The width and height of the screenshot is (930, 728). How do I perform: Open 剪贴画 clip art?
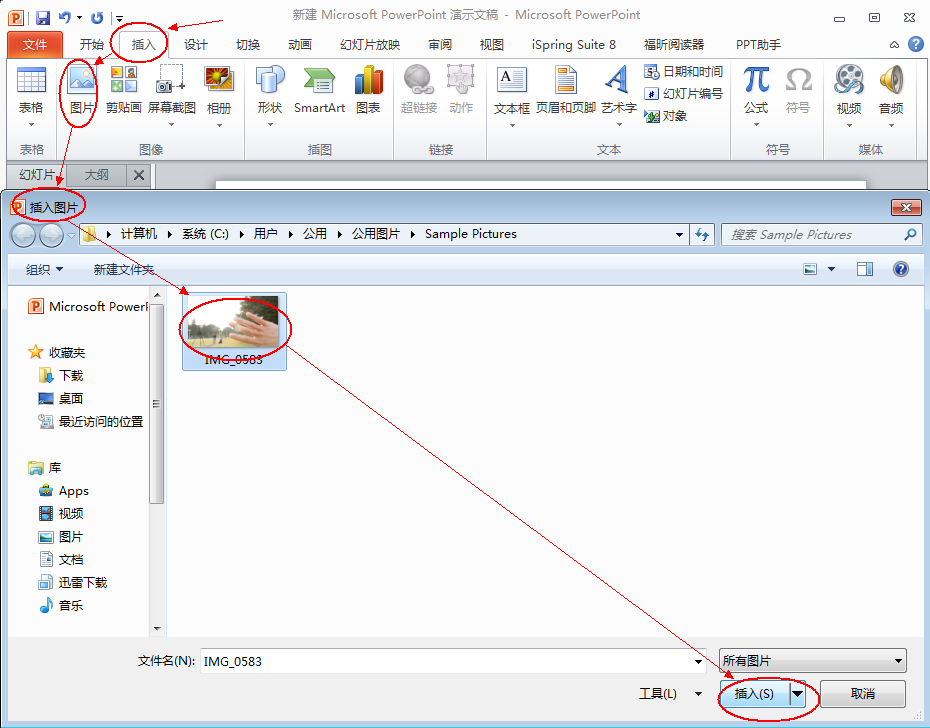point(124,91)
